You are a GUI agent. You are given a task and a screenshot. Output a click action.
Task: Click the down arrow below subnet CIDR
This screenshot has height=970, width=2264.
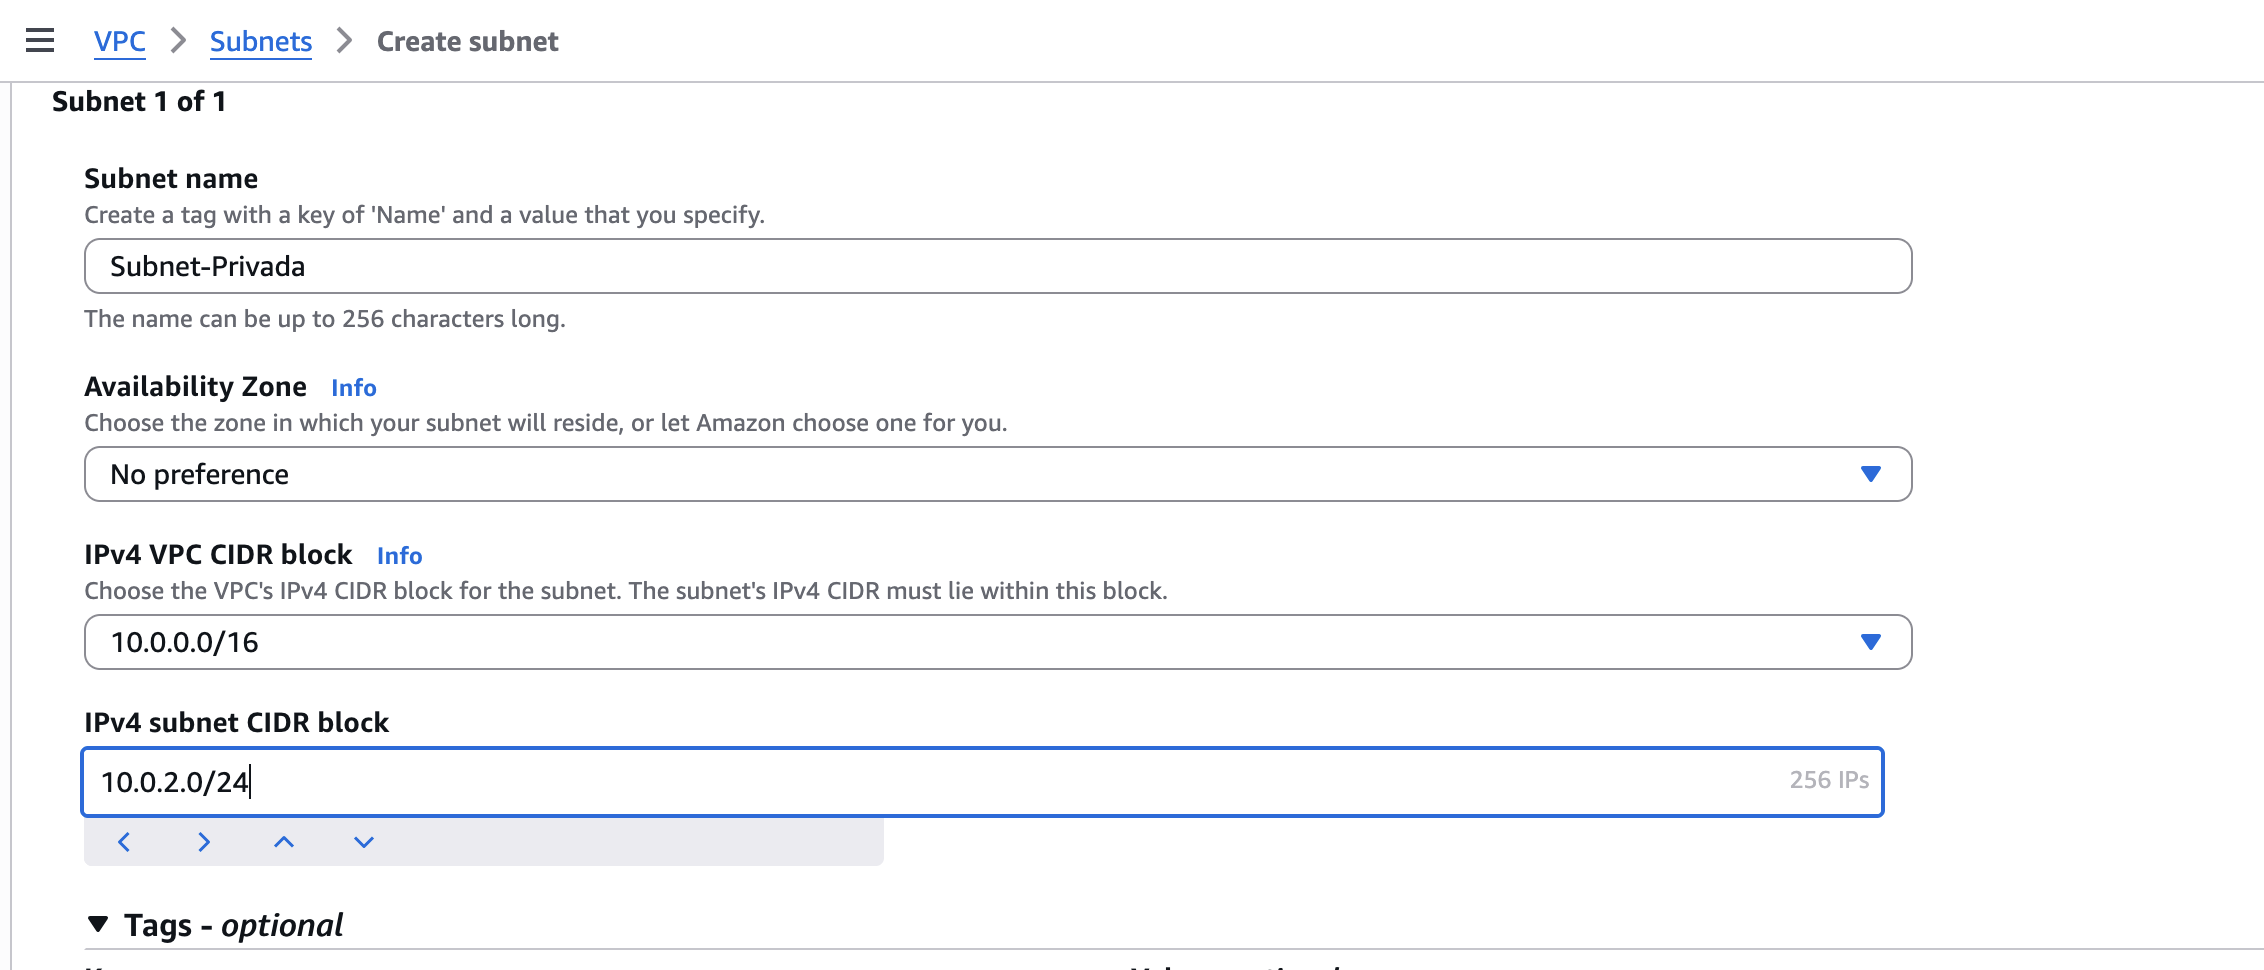(x=364, y=842)
